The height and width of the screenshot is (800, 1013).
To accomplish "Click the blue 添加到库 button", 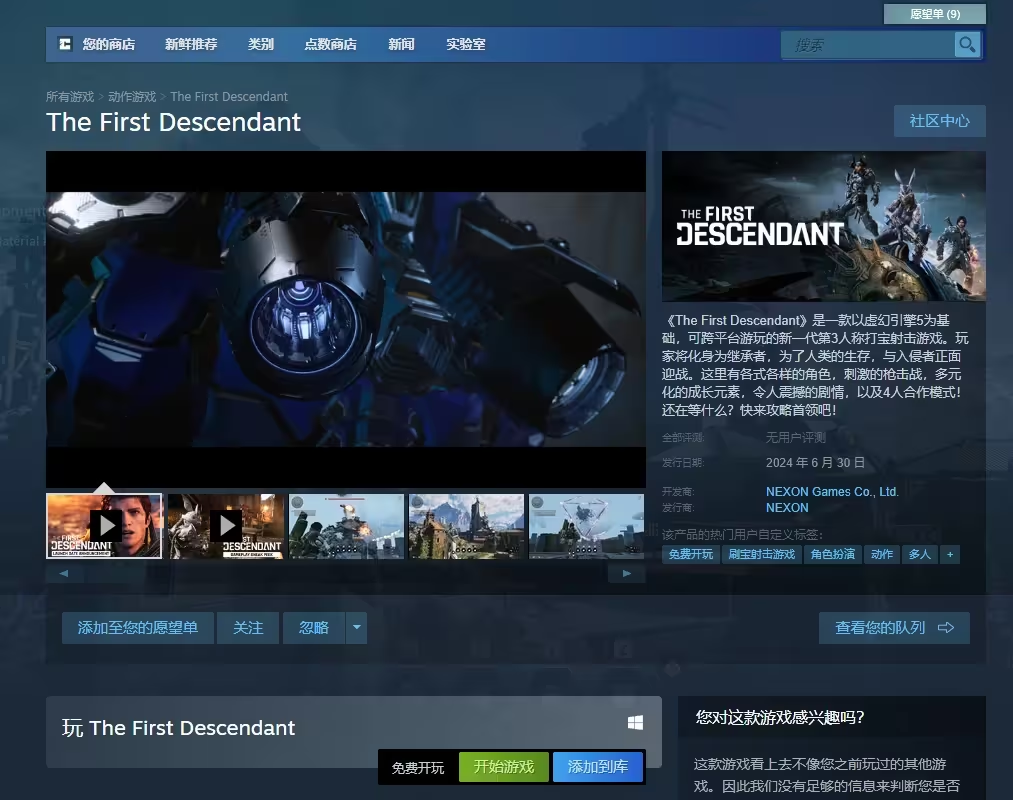I will (598, 767).
